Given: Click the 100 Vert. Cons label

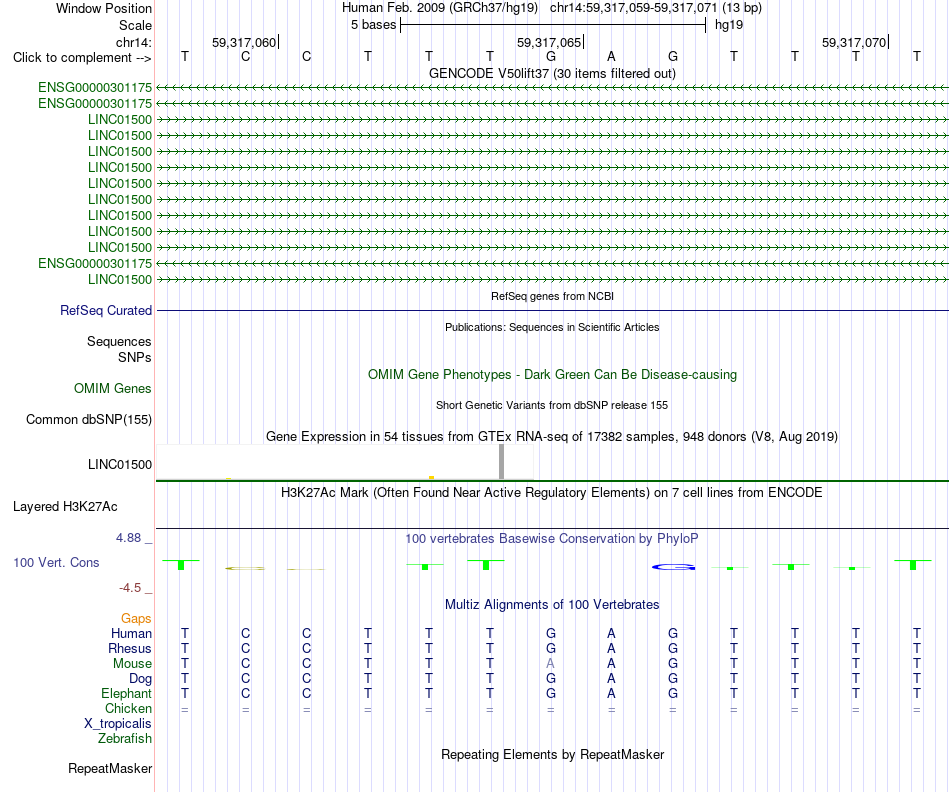Looking at the screenshot, I should (x=56, y=562).
